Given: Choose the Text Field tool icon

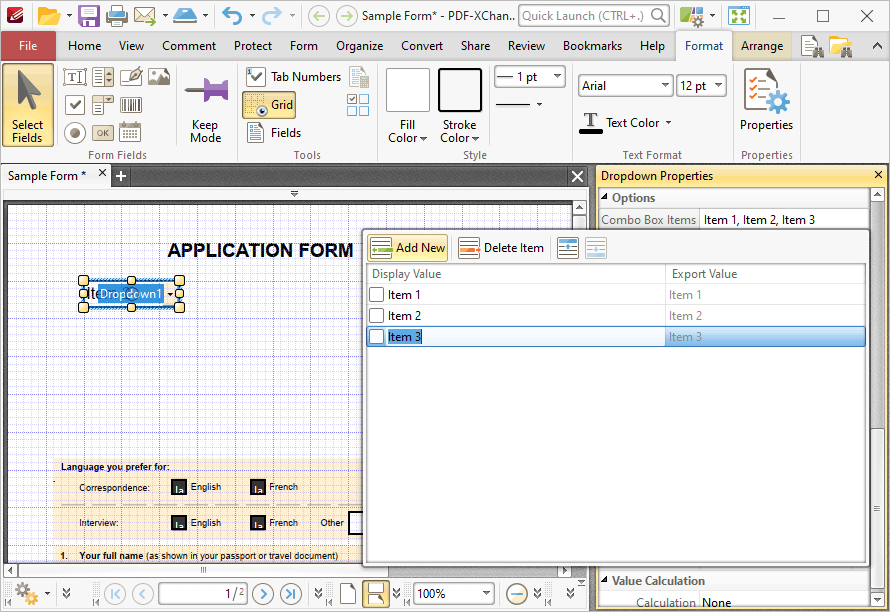Looking at the screenshot, I should (74, 77).
